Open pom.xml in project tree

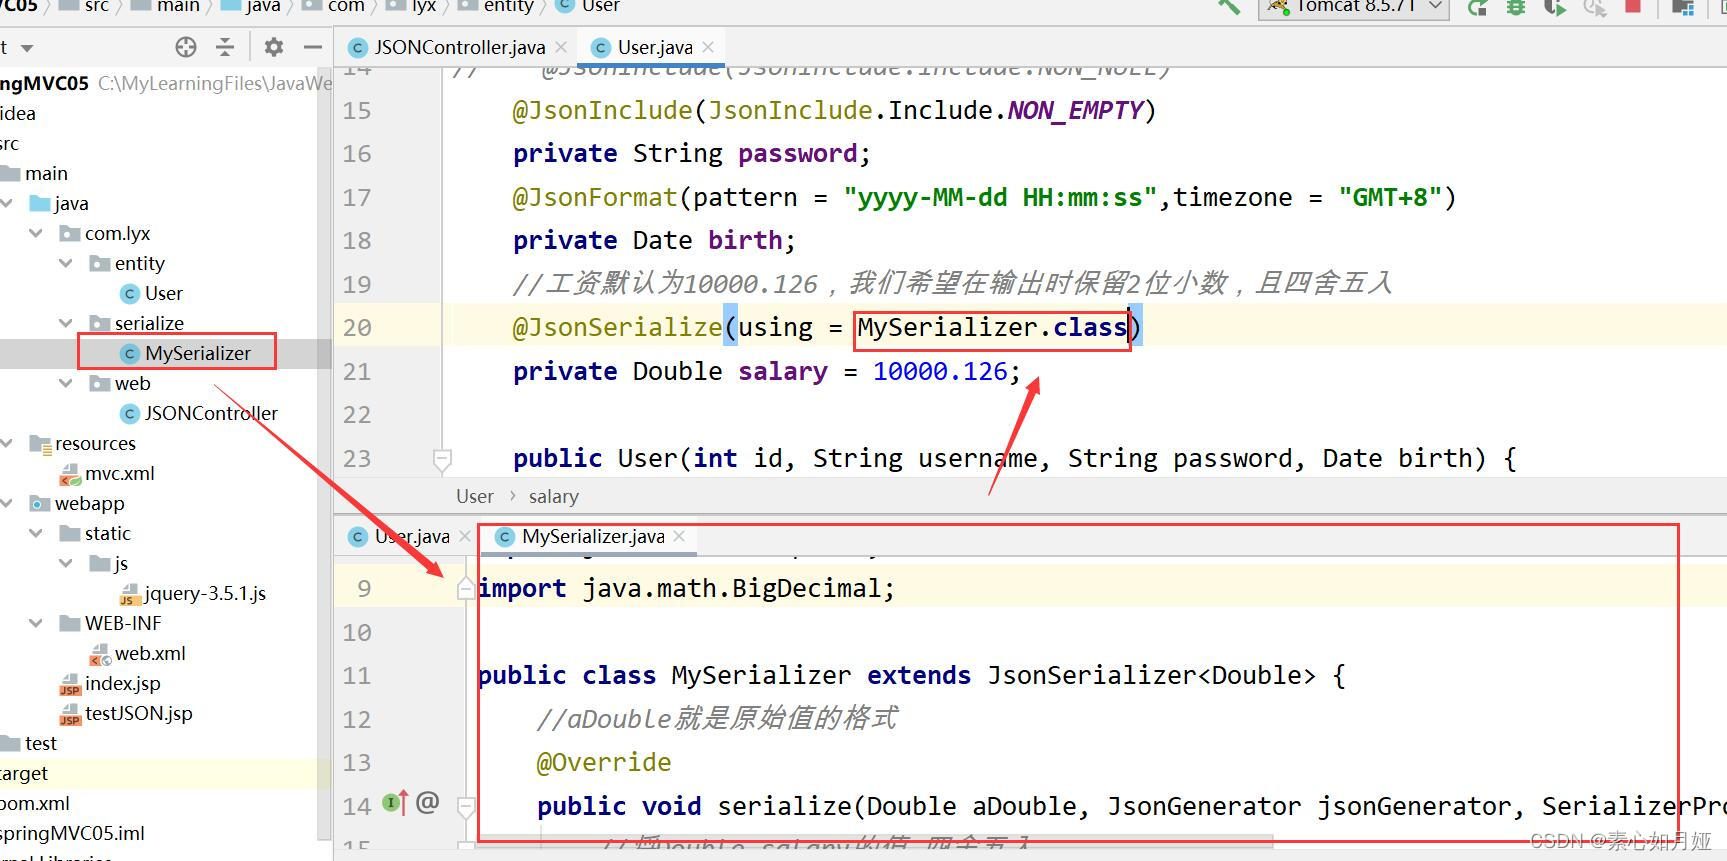coord(35,803)
